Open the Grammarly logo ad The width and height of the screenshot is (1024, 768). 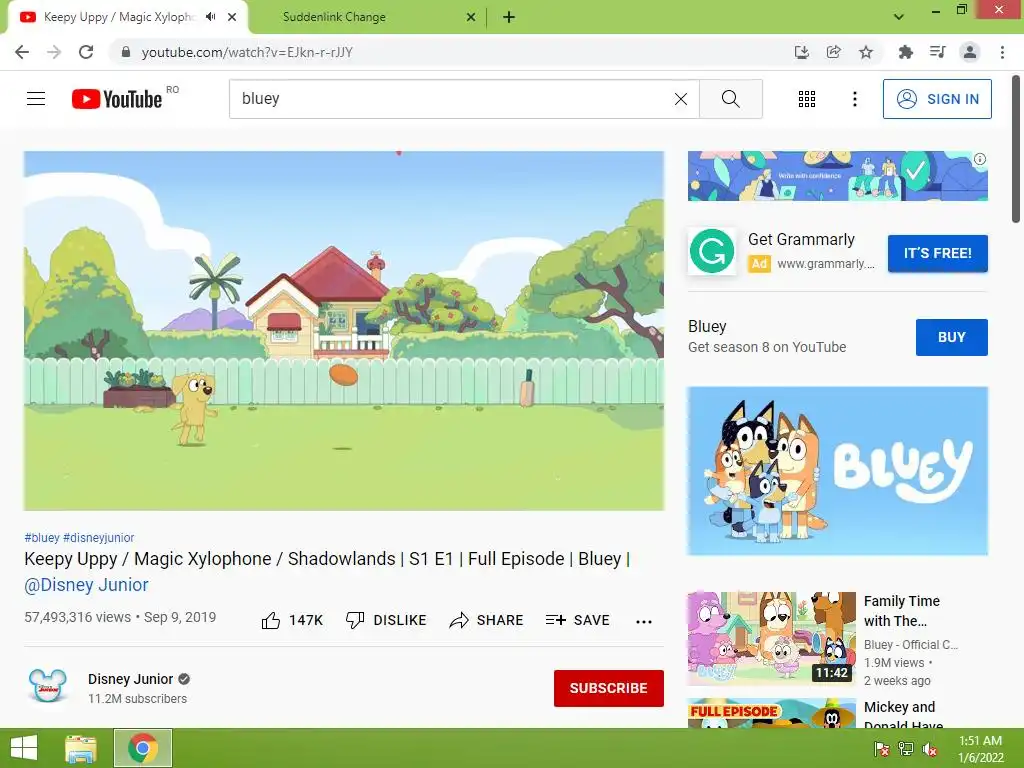tap(712, 251)
